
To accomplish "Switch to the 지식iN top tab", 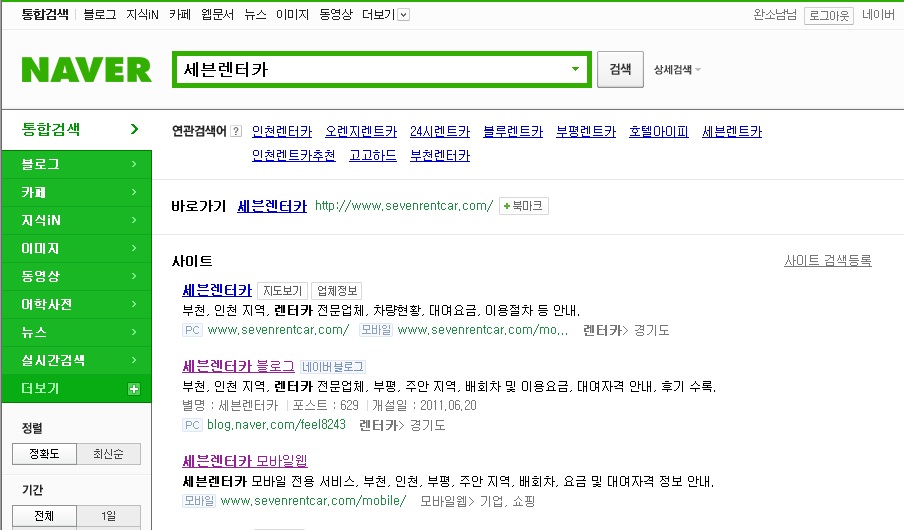I will (142, 14).
